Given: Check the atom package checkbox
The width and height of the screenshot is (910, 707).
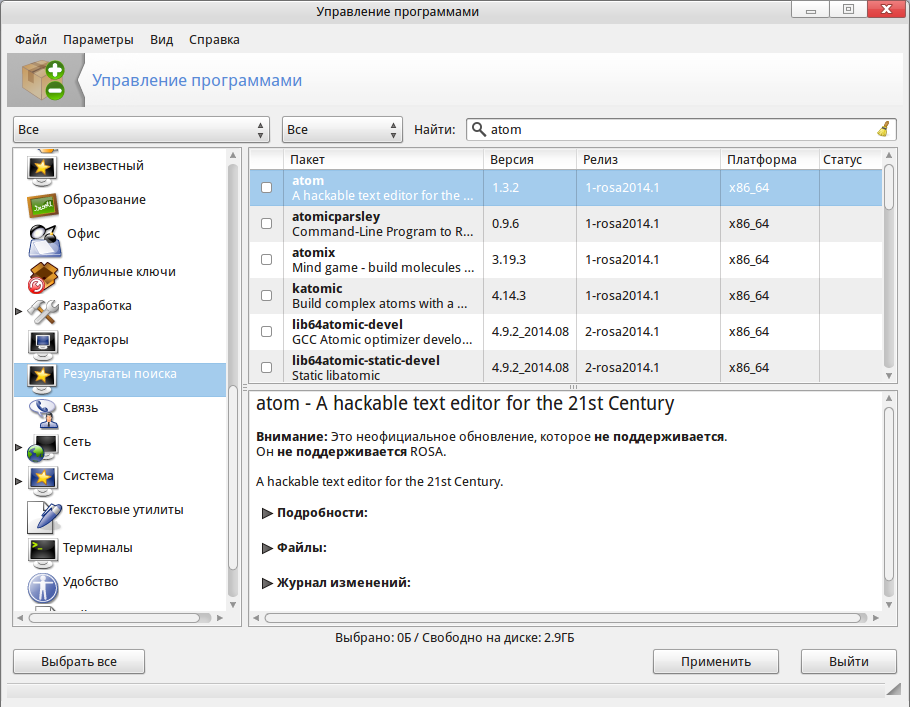Looking at the screenshot, I should coord(266,188).
